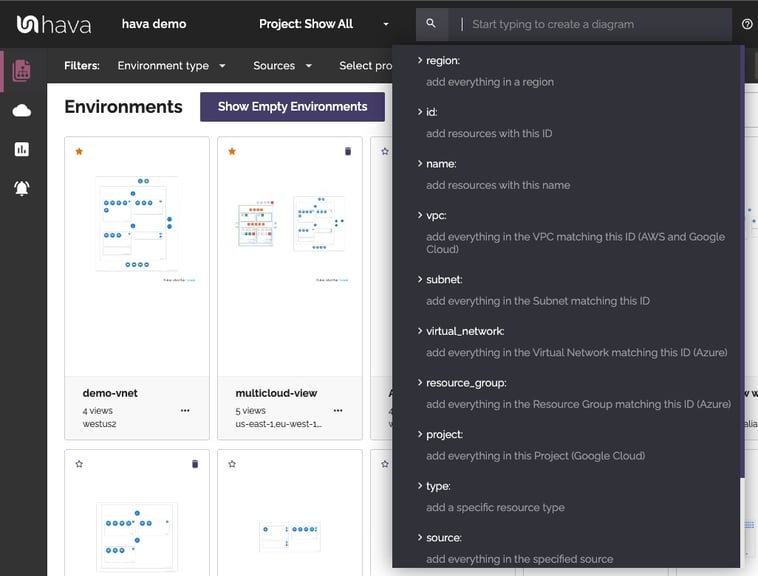
Task: Open the reports chart sidebar icon
Action: pyautogui.click(x=21, y=149)
